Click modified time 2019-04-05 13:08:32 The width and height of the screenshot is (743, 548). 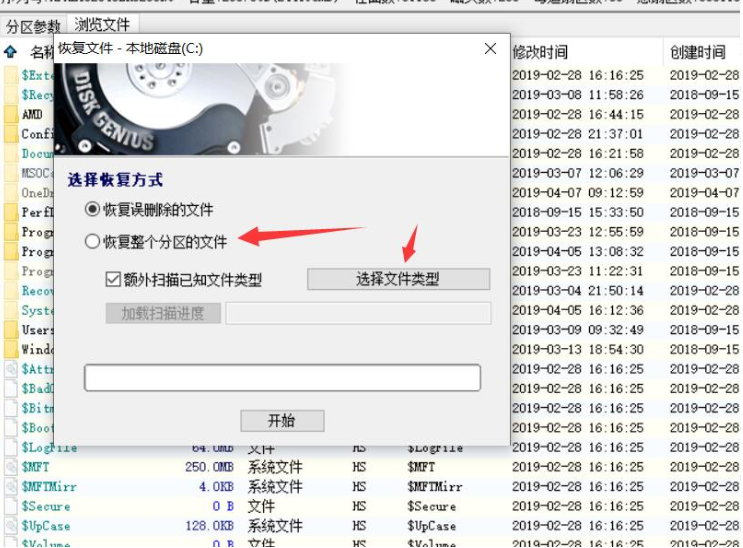coord(578,251)
